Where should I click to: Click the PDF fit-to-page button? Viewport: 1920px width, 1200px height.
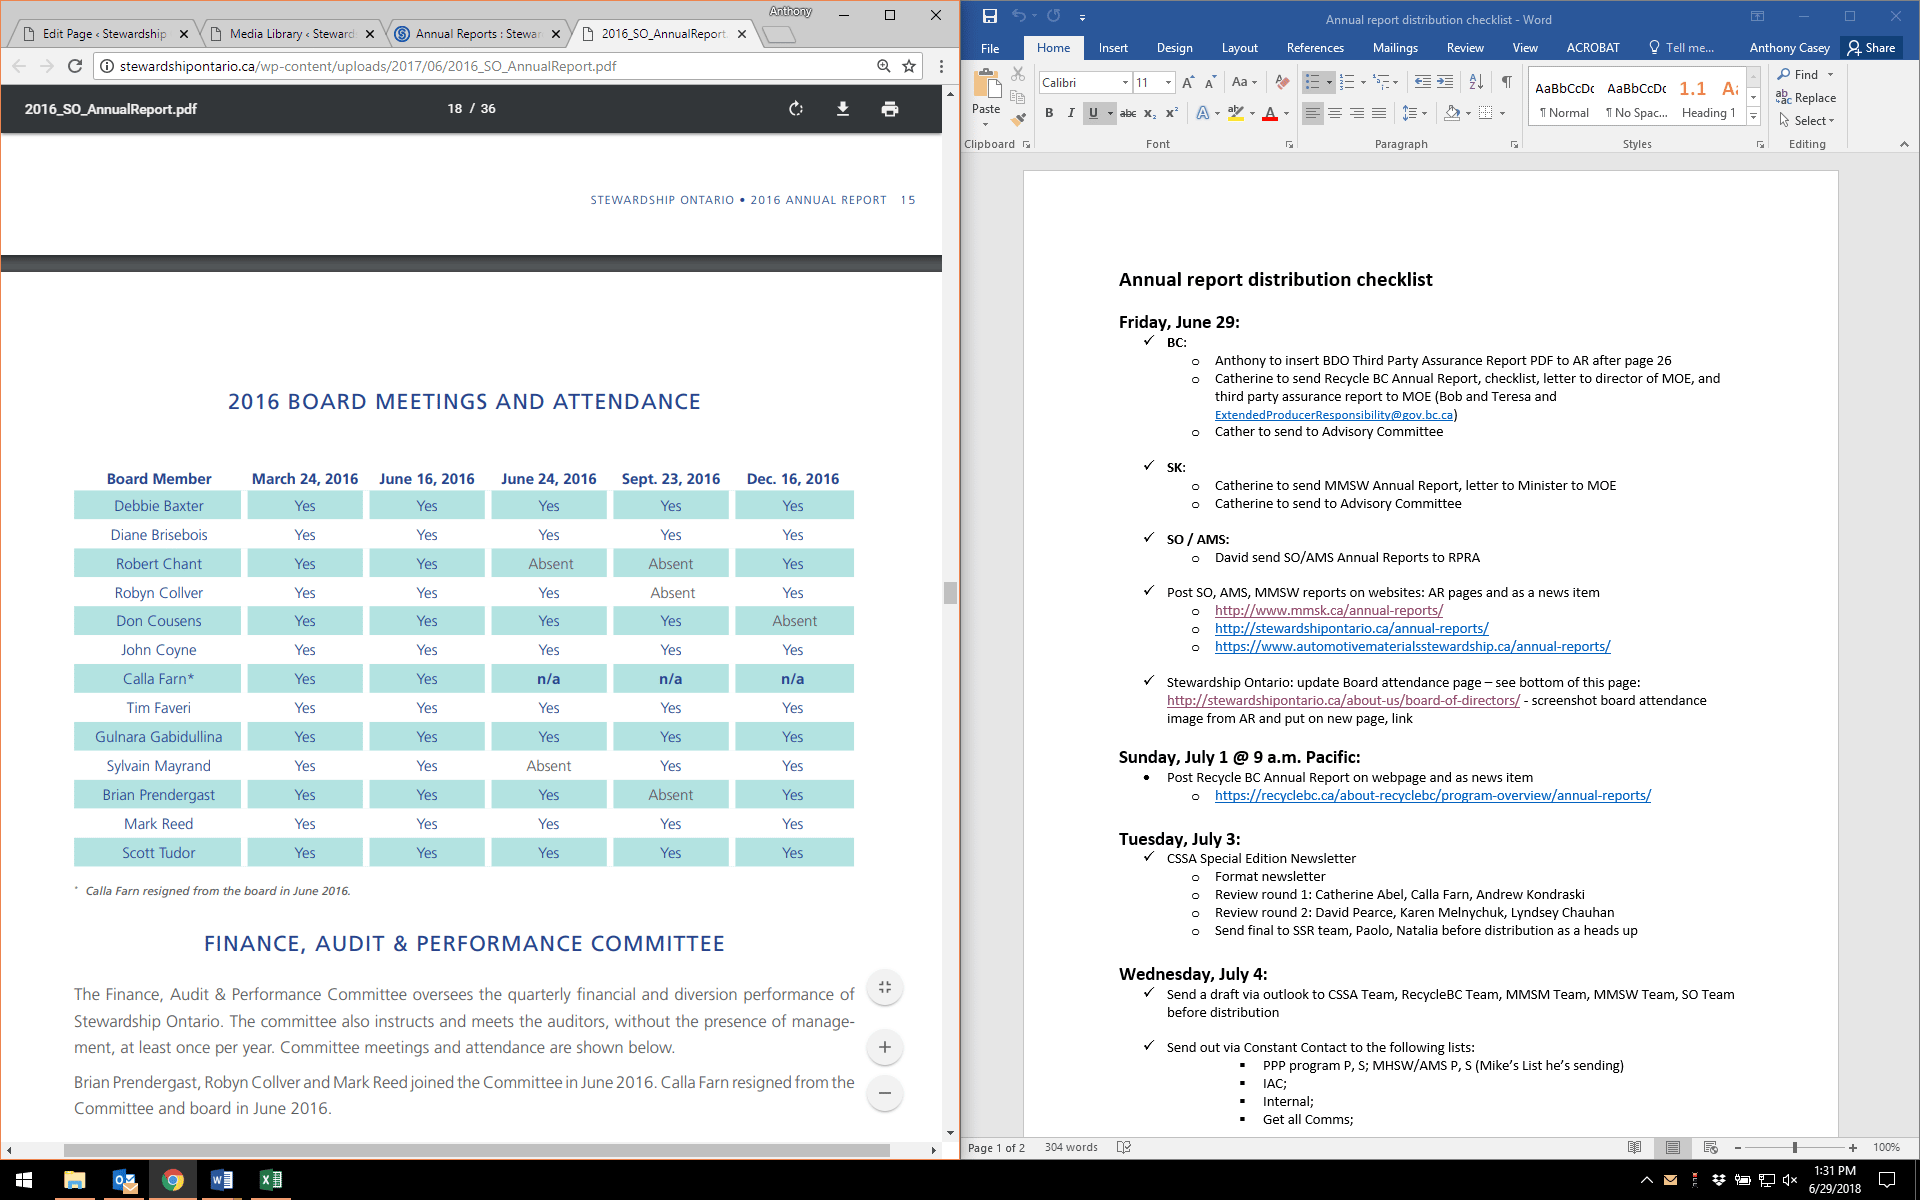pyautogui.click(x=885, y=988)
